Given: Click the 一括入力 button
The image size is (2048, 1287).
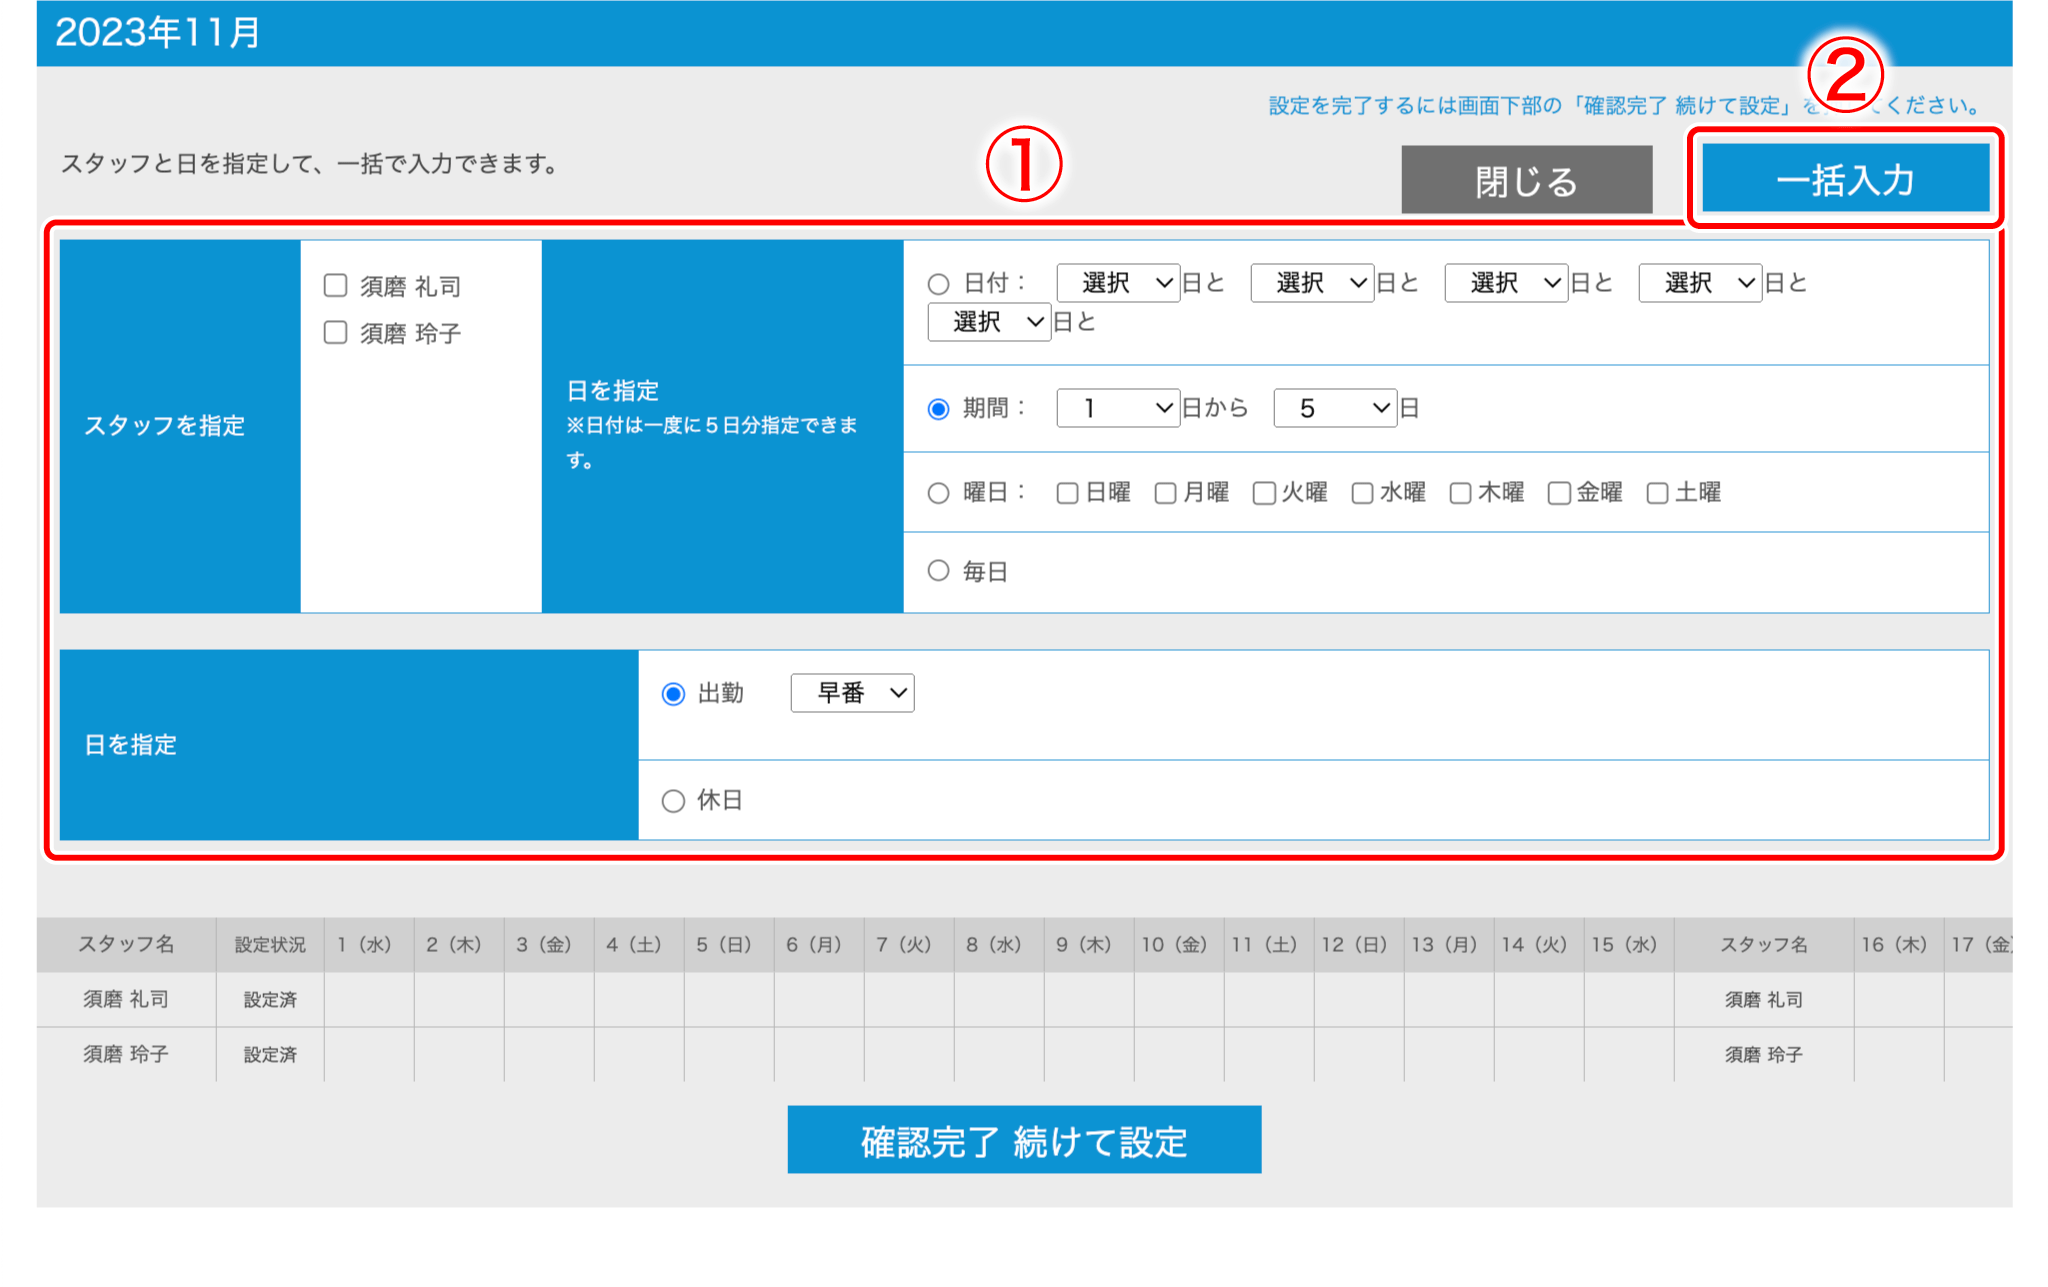Looking at the screenshot, I should tap(1845, 179).
